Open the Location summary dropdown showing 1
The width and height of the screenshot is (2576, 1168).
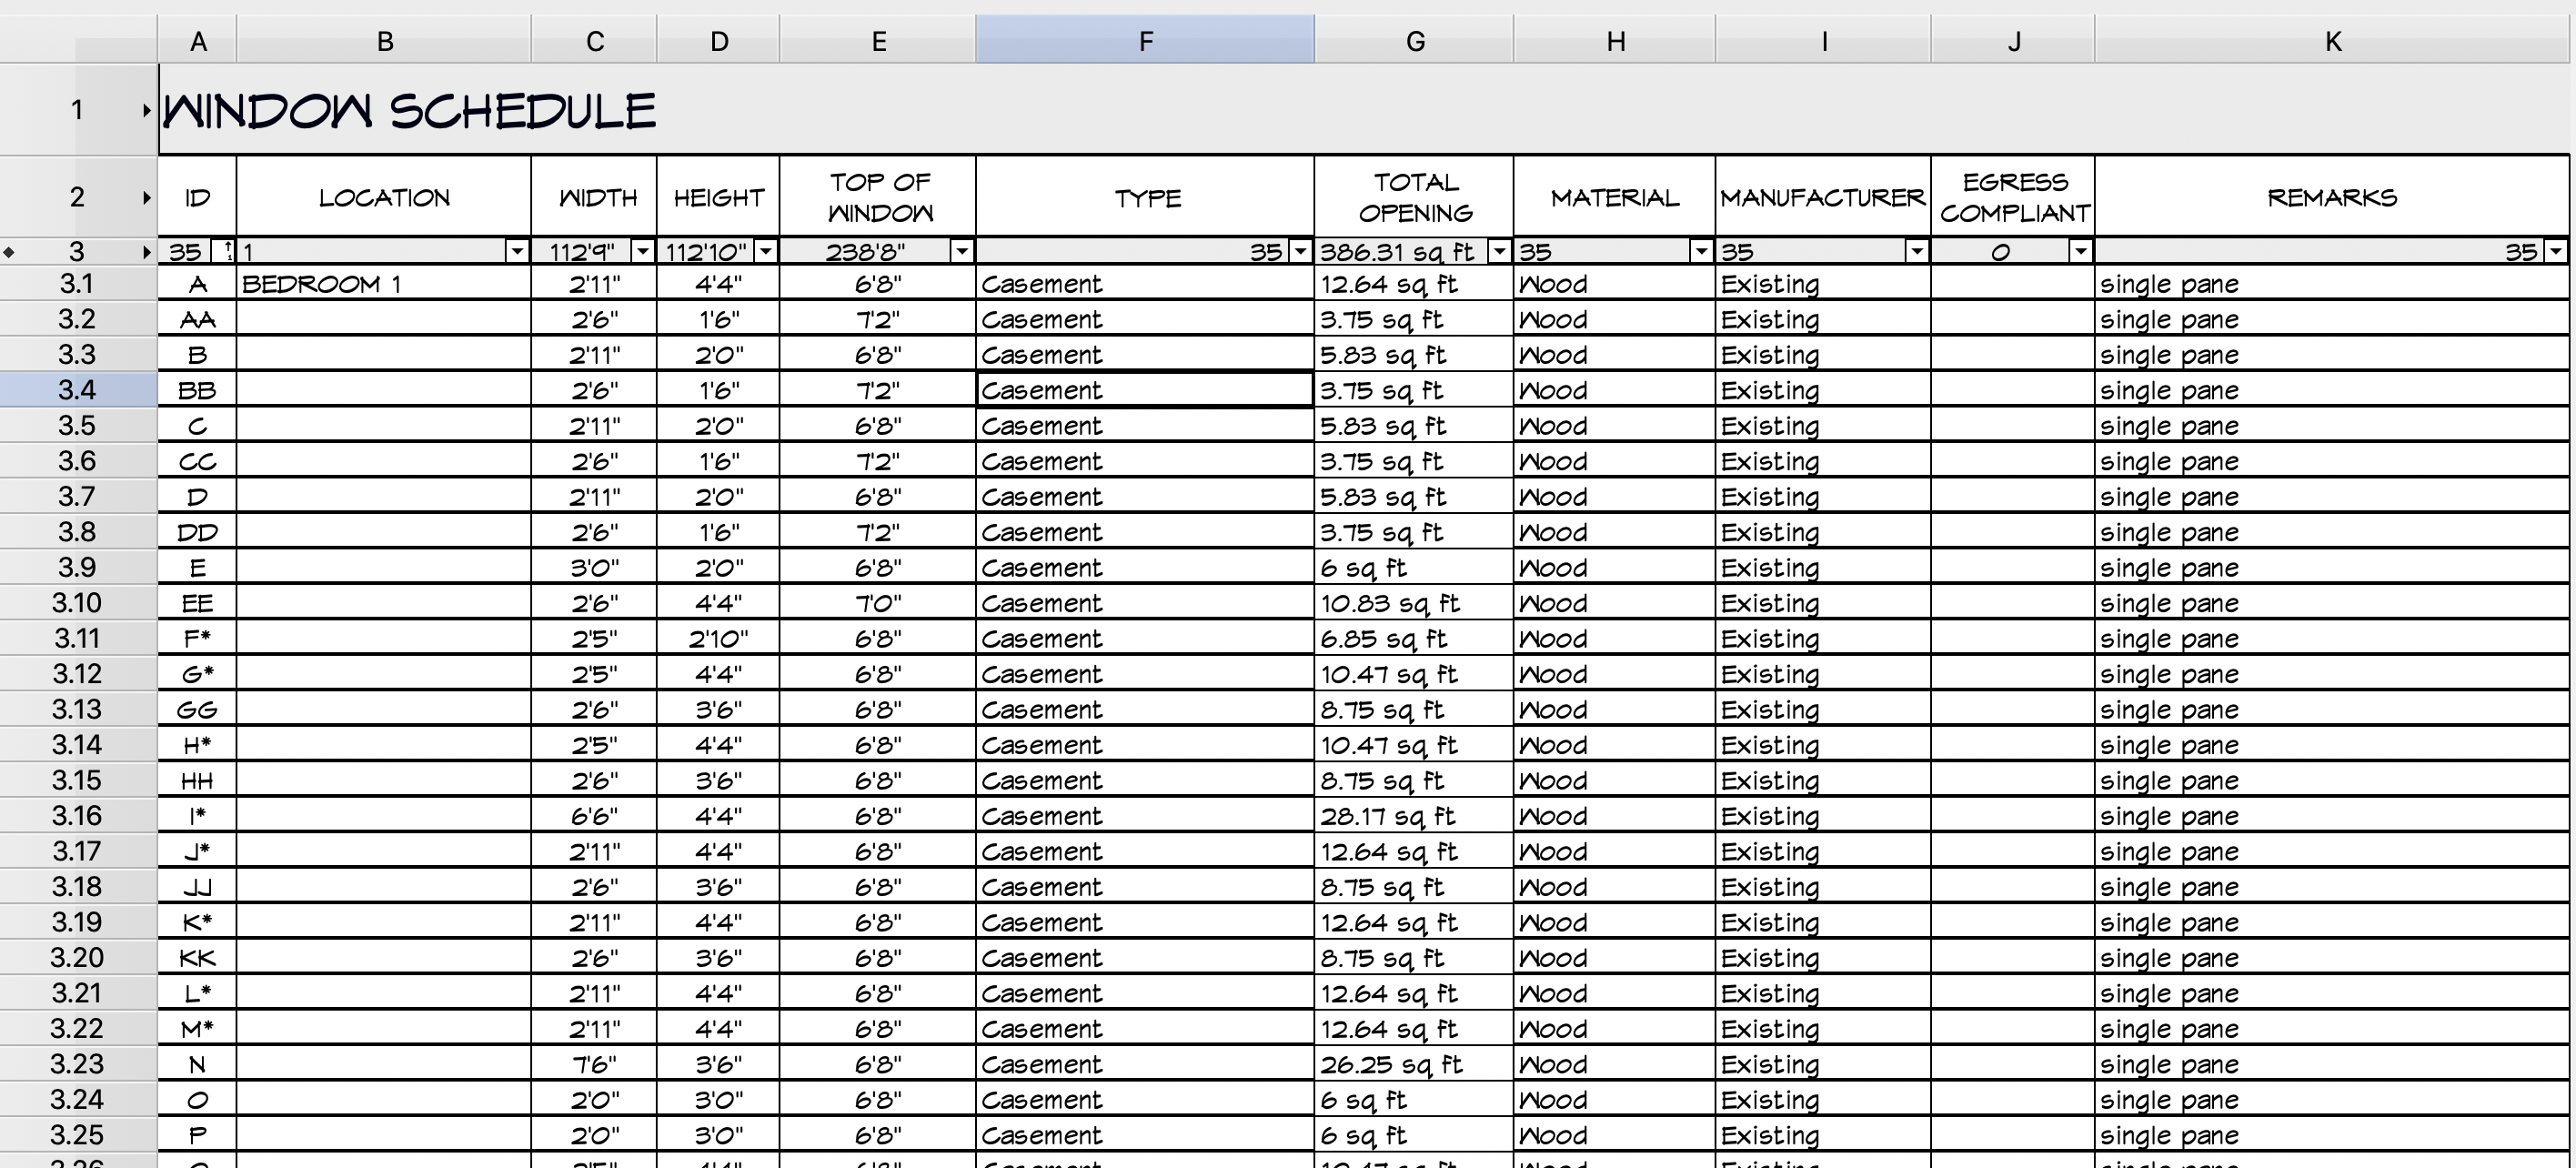pos(517,252)
